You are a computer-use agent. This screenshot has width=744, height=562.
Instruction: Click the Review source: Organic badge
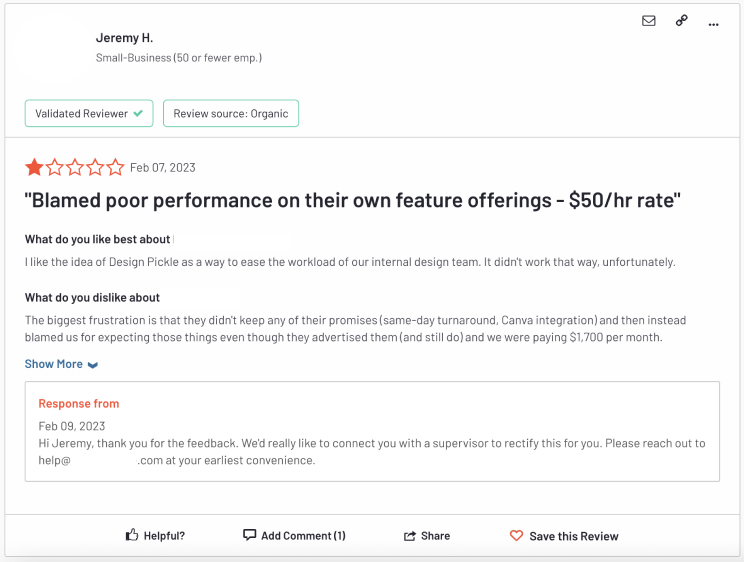pyautogui.click(x=231, y=113)
